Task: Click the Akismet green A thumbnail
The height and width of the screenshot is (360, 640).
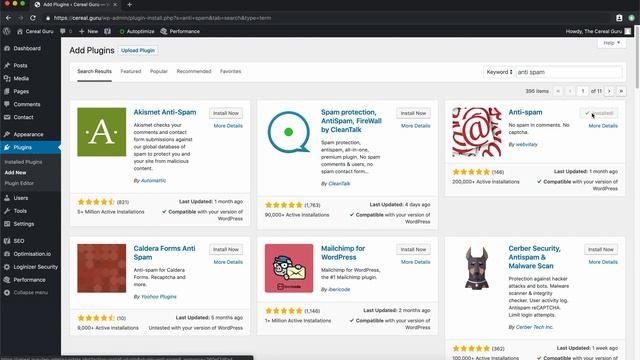Action: (x=102, y=132)
